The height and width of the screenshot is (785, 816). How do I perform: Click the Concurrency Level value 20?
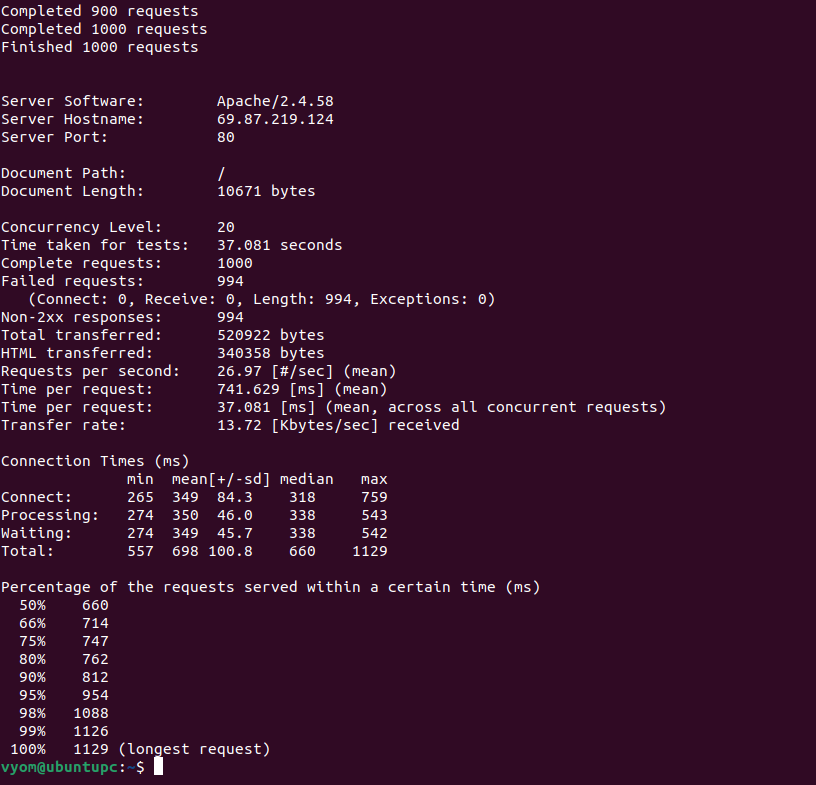click(226, 227)
